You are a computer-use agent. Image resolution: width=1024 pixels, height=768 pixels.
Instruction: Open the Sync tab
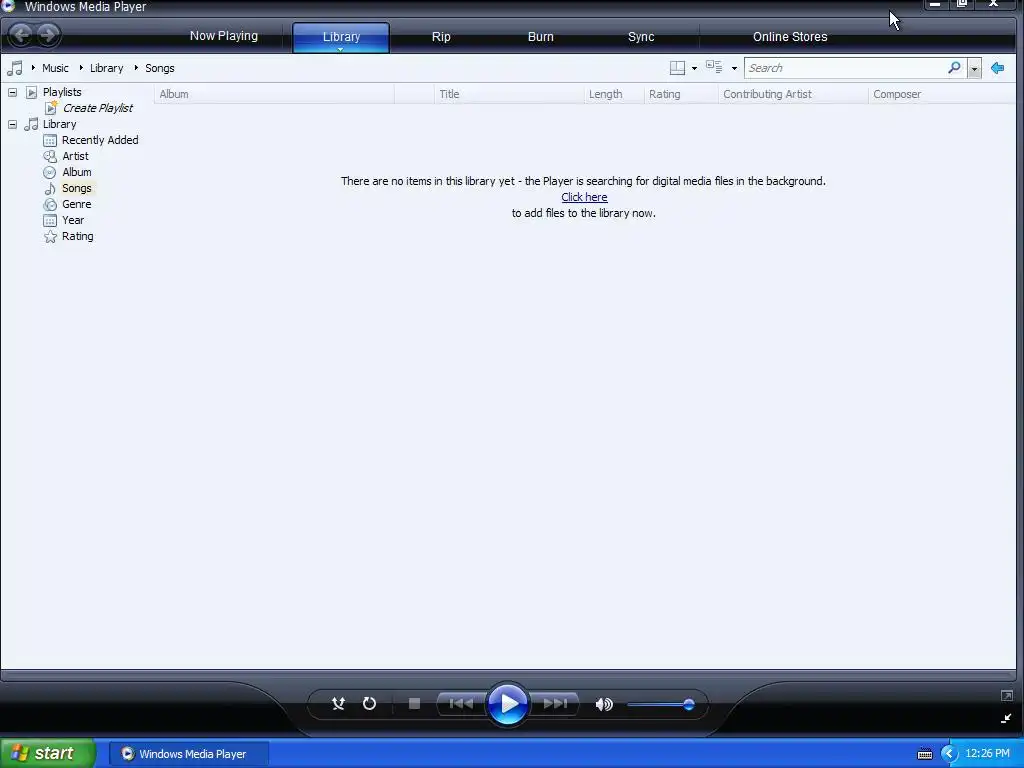click(641, 37)
